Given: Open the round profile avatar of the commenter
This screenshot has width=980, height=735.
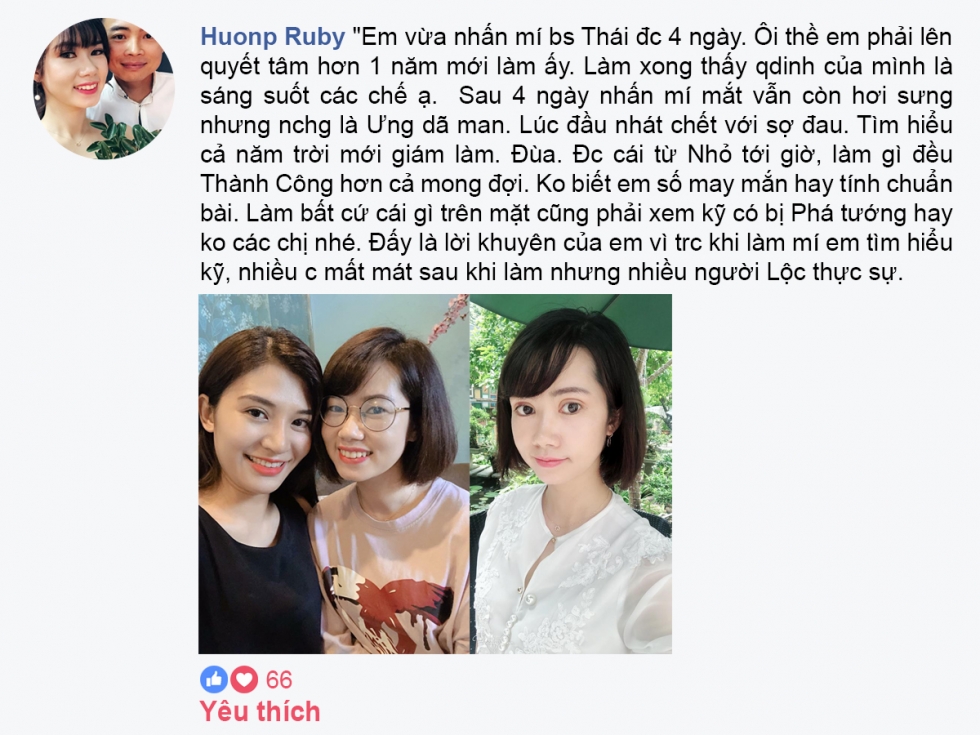Looking at the screenshot, I should point(104,88).
